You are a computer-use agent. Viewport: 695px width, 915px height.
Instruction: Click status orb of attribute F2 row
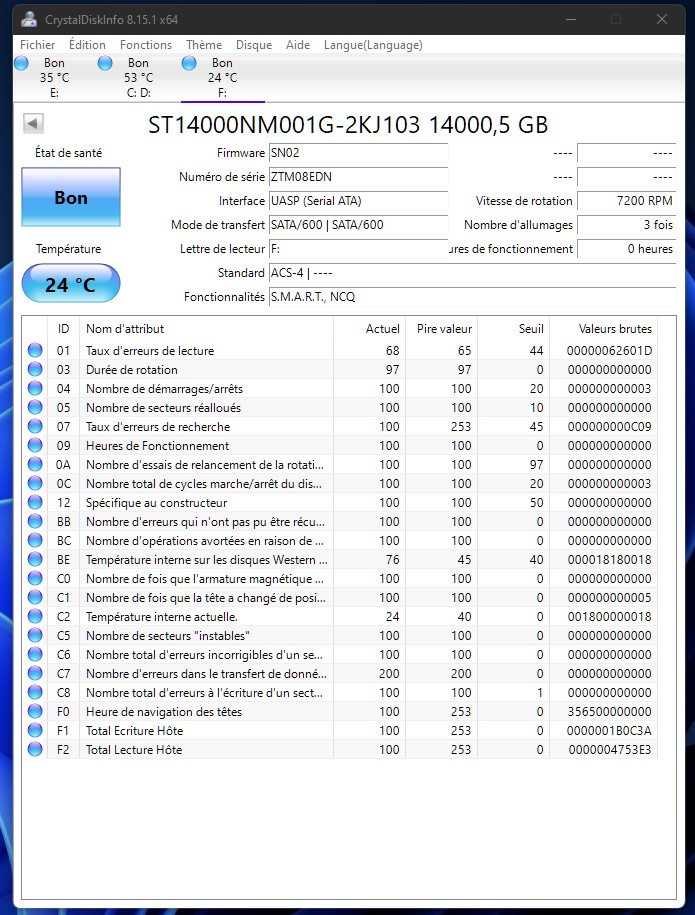(35, 749)
